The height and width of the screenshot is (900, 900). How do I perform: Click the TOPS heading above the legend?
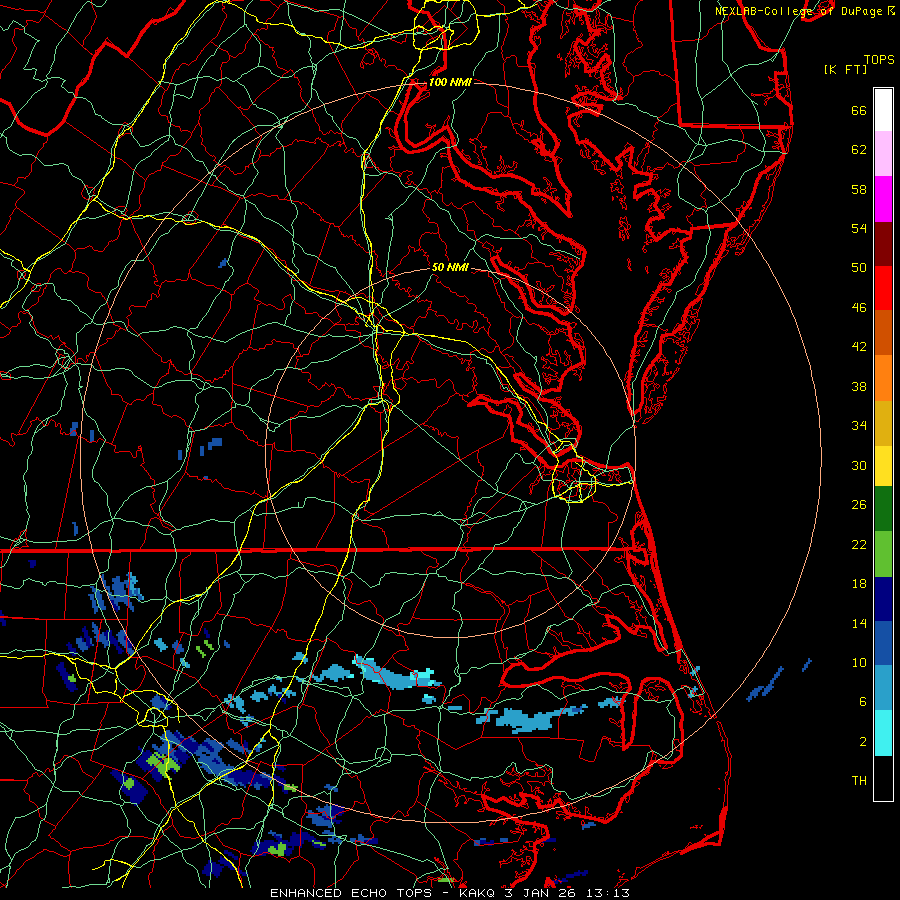pyautogui.click(x=879, y=60)
